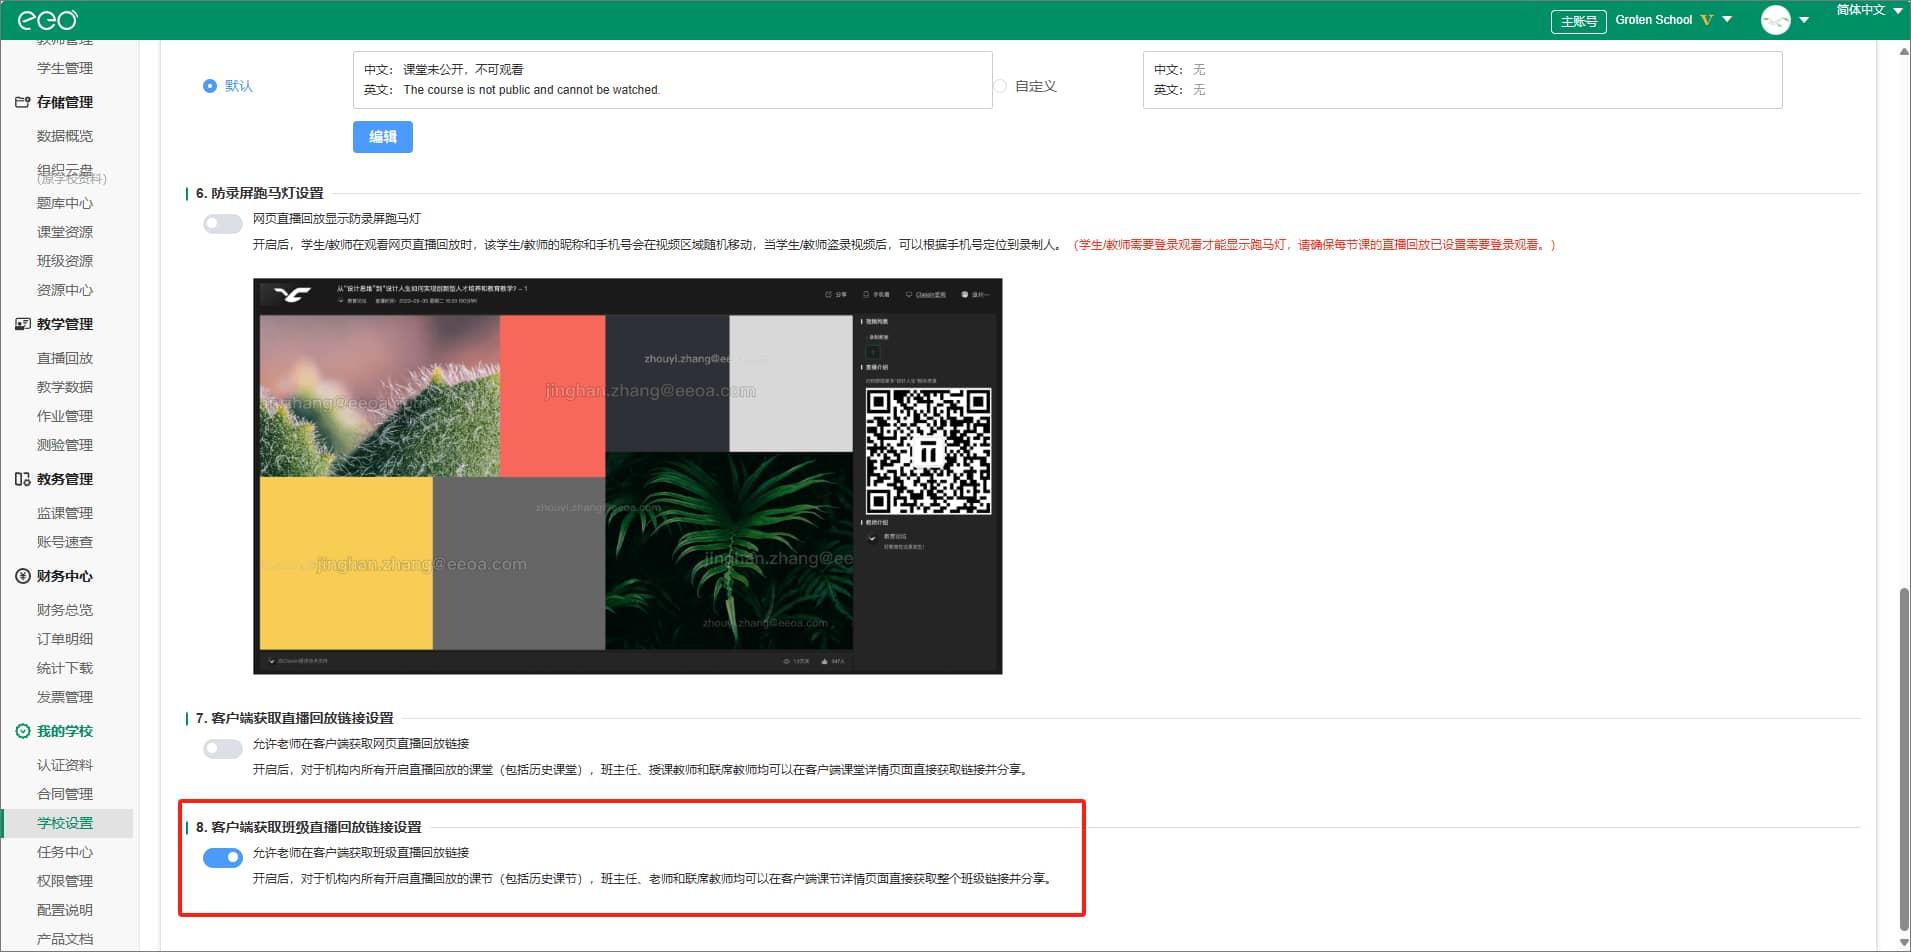1911x952 pixels.
Task: Open 测验管理 in the sidebar
Action: 65,445
